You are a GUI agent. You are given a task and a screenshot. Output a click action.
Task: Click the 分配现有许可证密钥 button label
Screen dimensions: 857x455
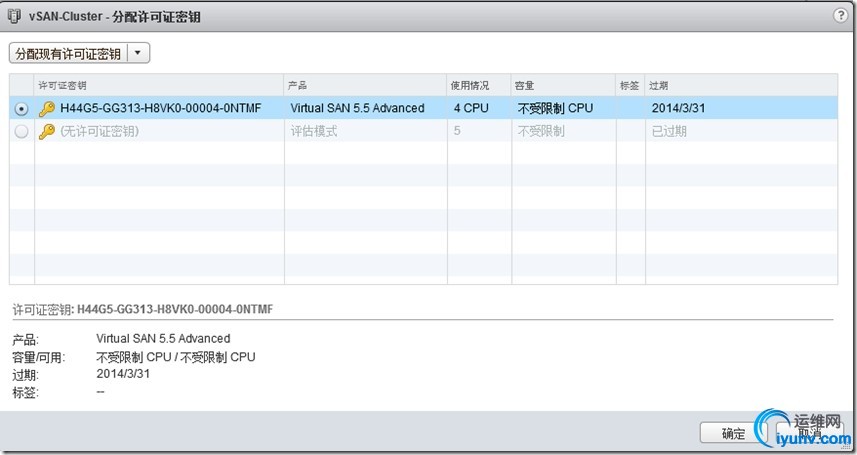(68, 54)
